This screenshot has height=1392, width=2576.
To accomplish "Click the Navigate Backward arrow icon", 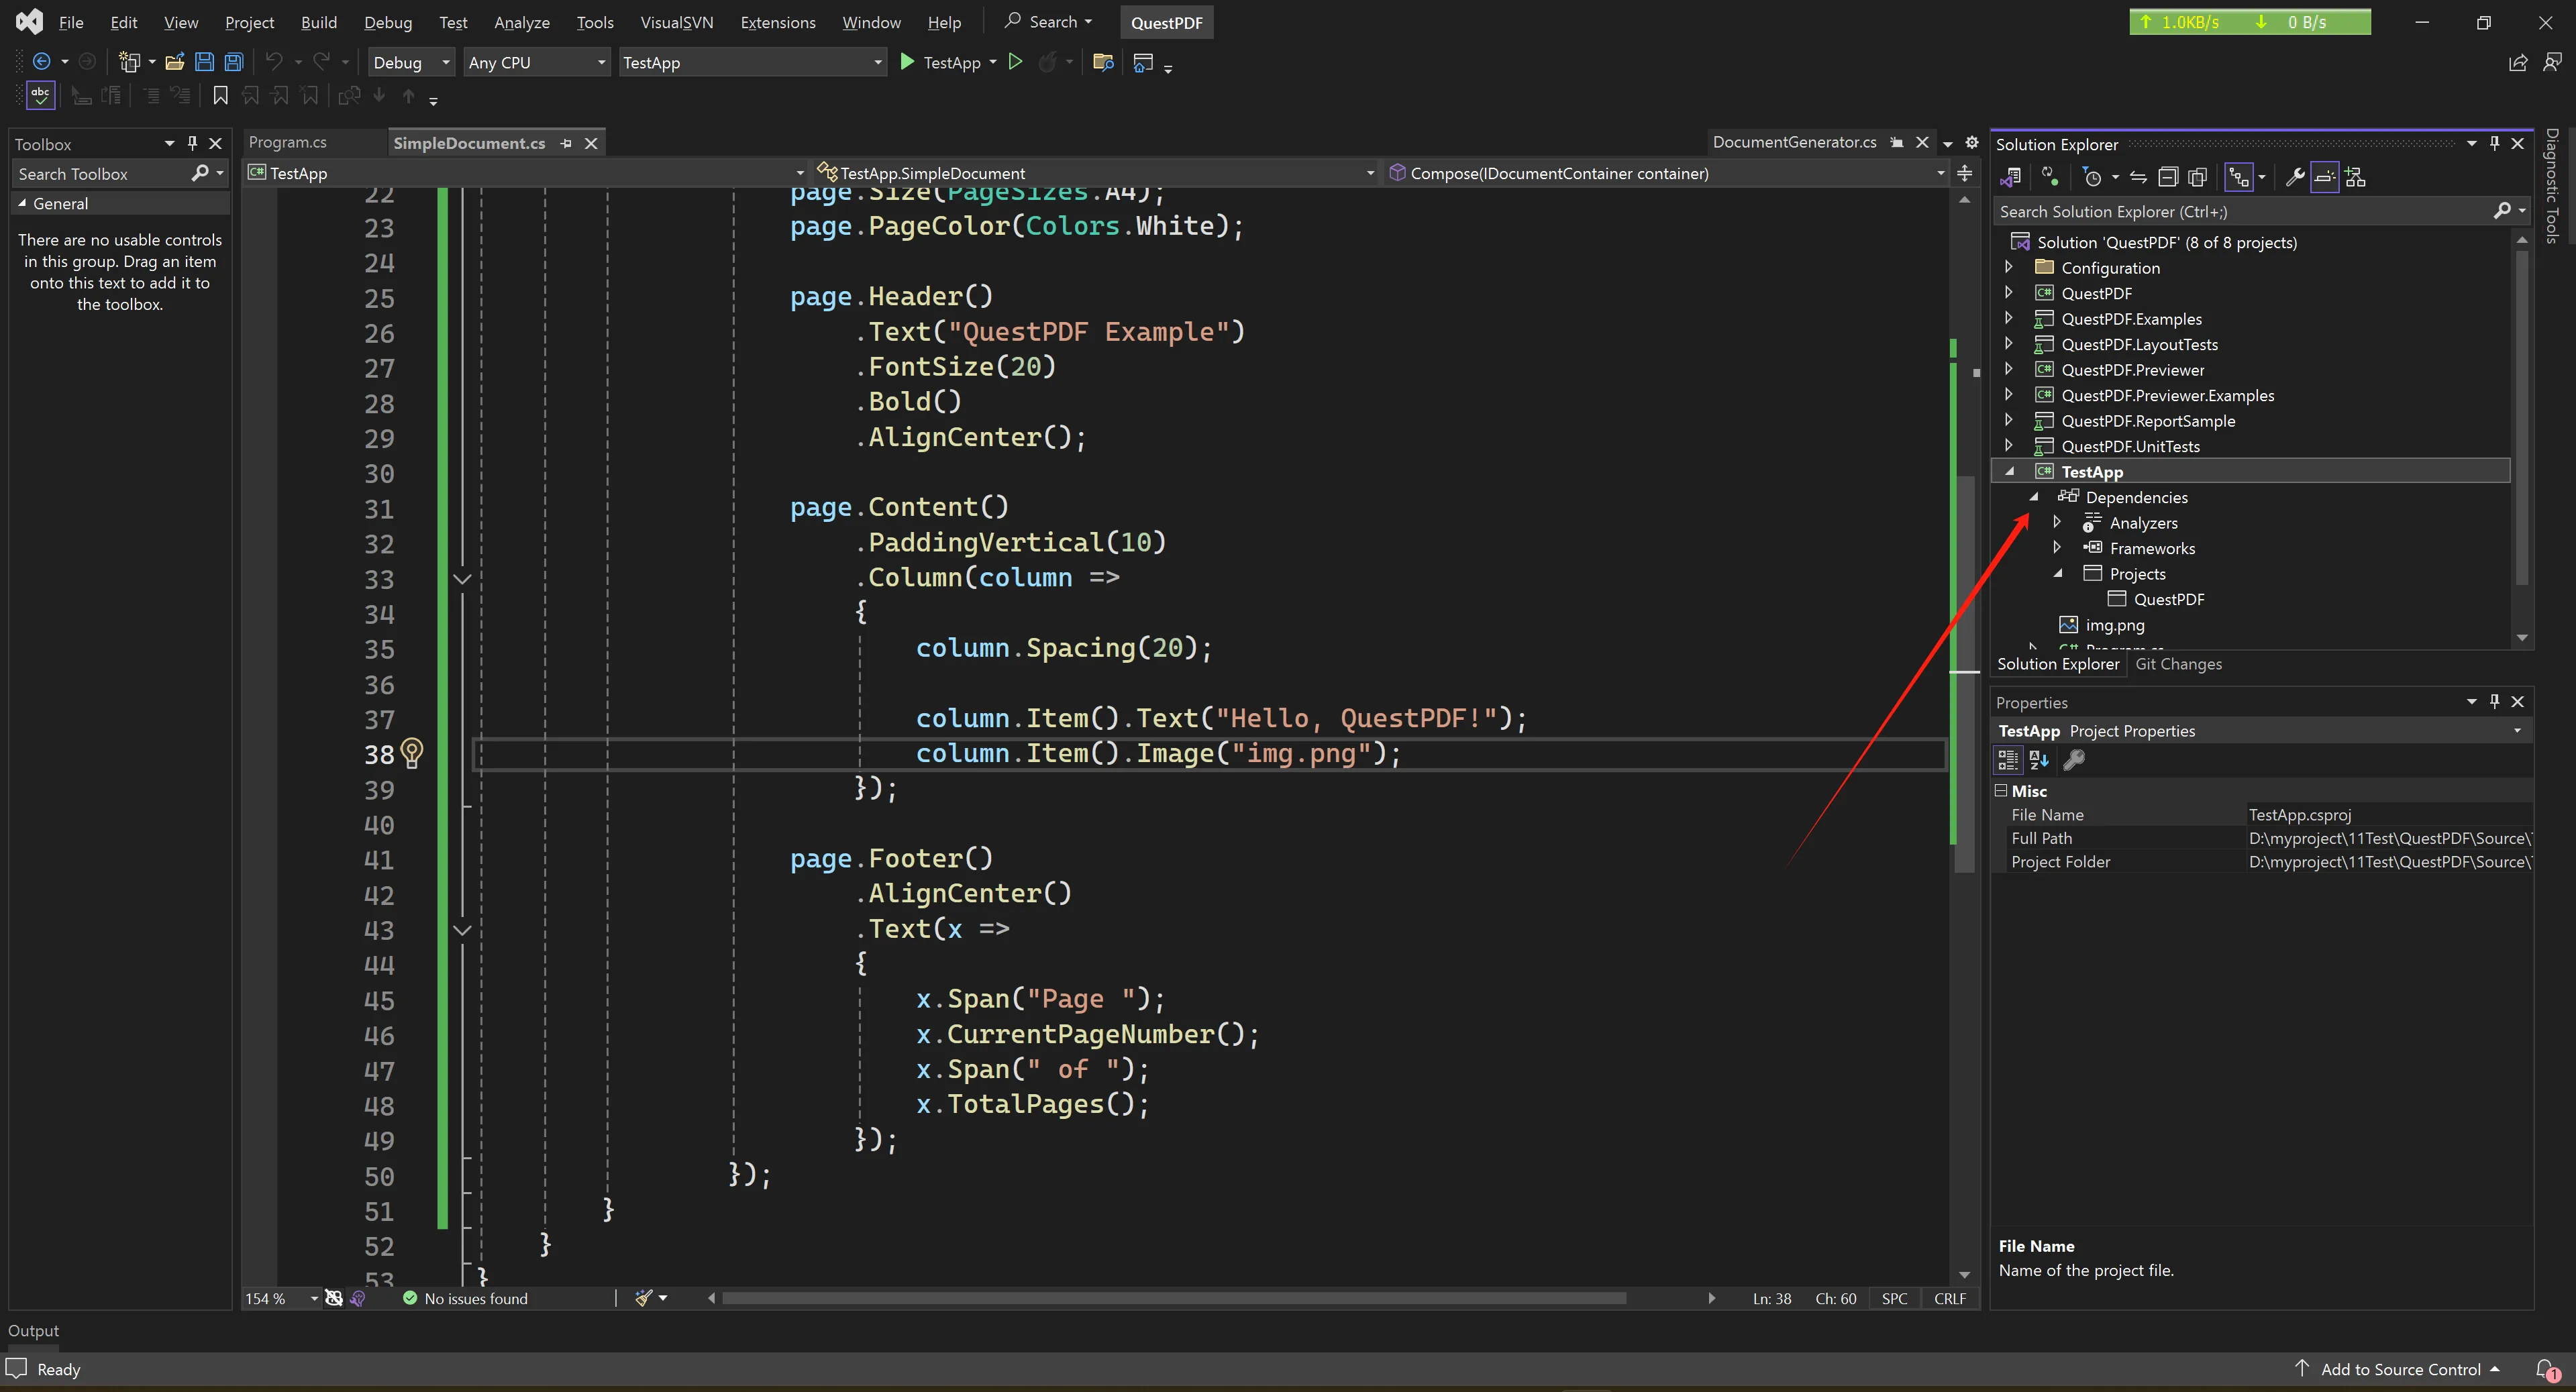I will (42, 62).
